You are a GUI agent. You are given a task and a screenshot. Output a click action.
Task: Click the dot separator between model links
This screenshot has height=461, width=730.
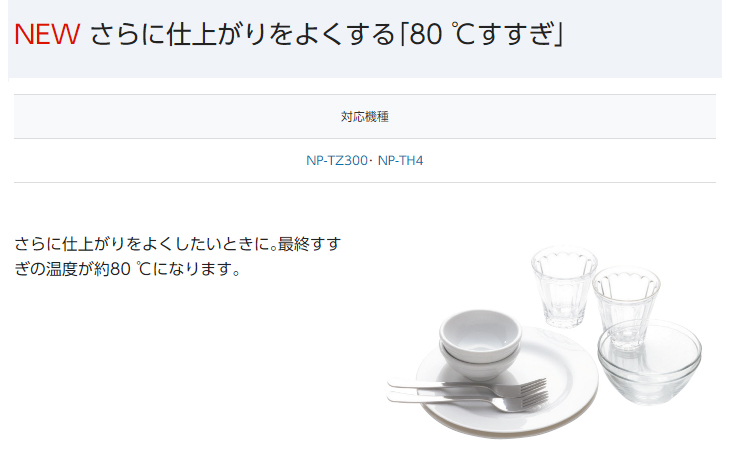point(371,161)
